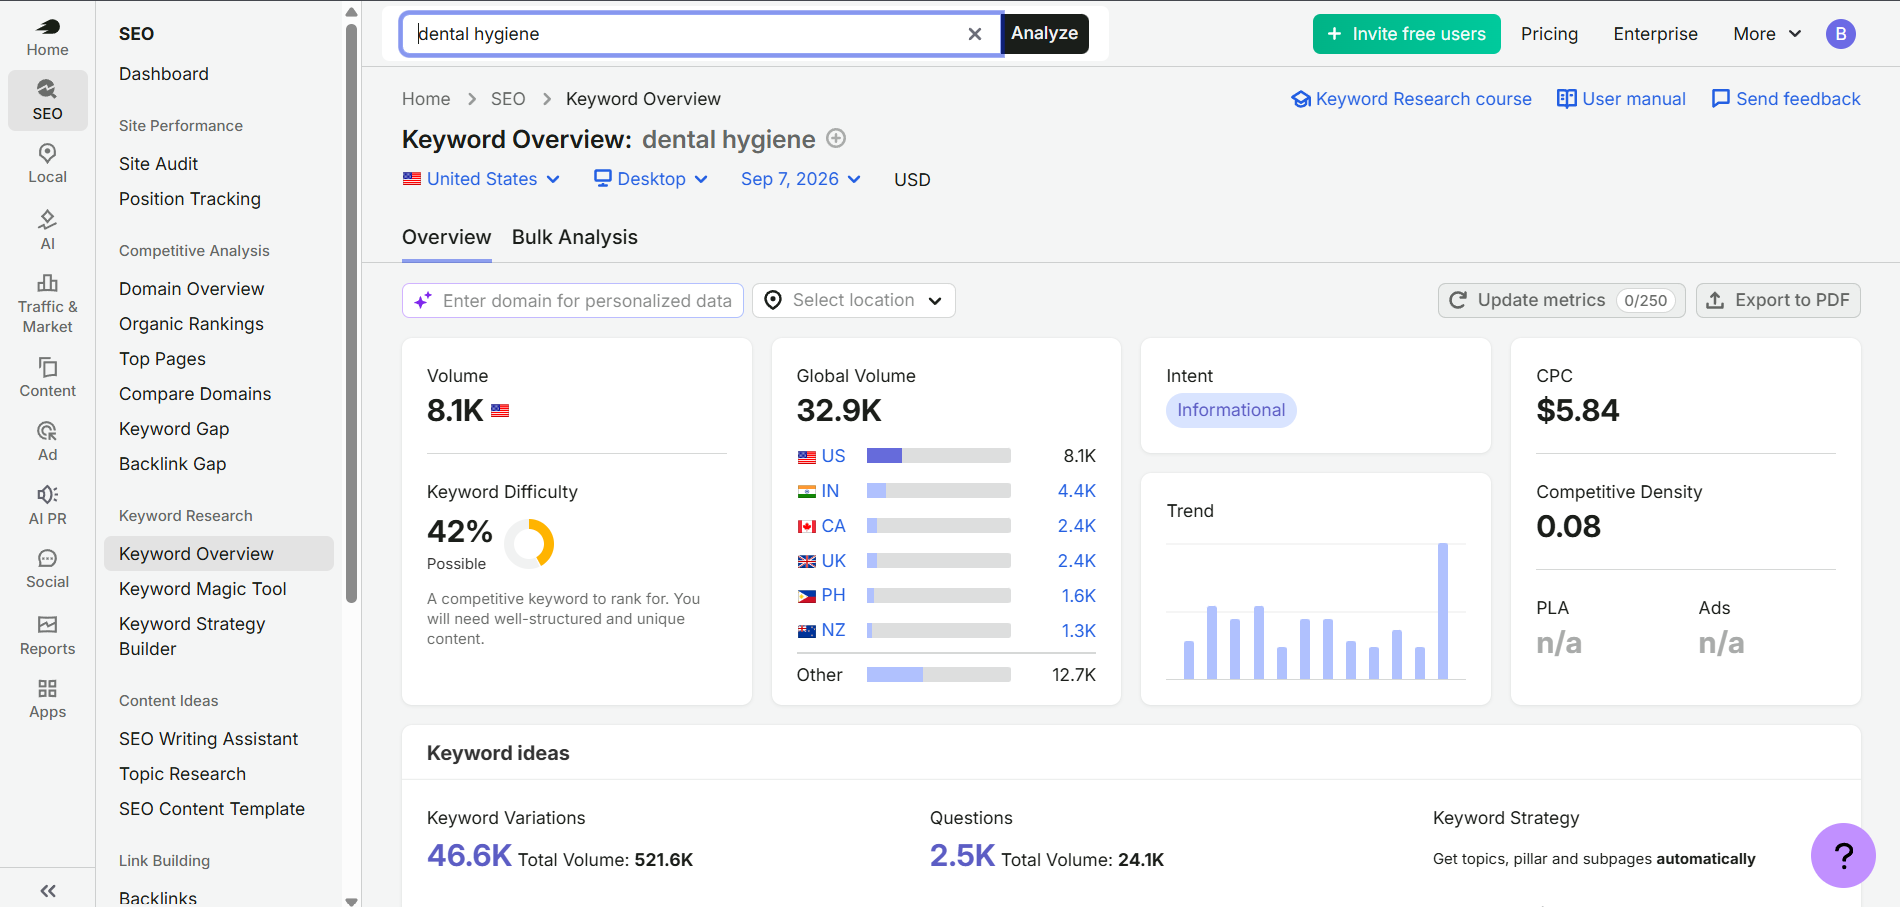Open help via purple question mark button
The height and width of the screenshot is (907, 1900).
click(x=1843, y=855)
